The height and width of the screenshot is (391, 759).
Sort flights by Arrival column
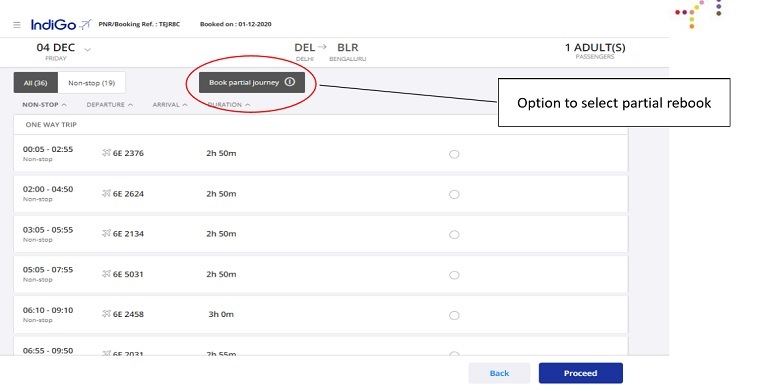coord(170,105)
